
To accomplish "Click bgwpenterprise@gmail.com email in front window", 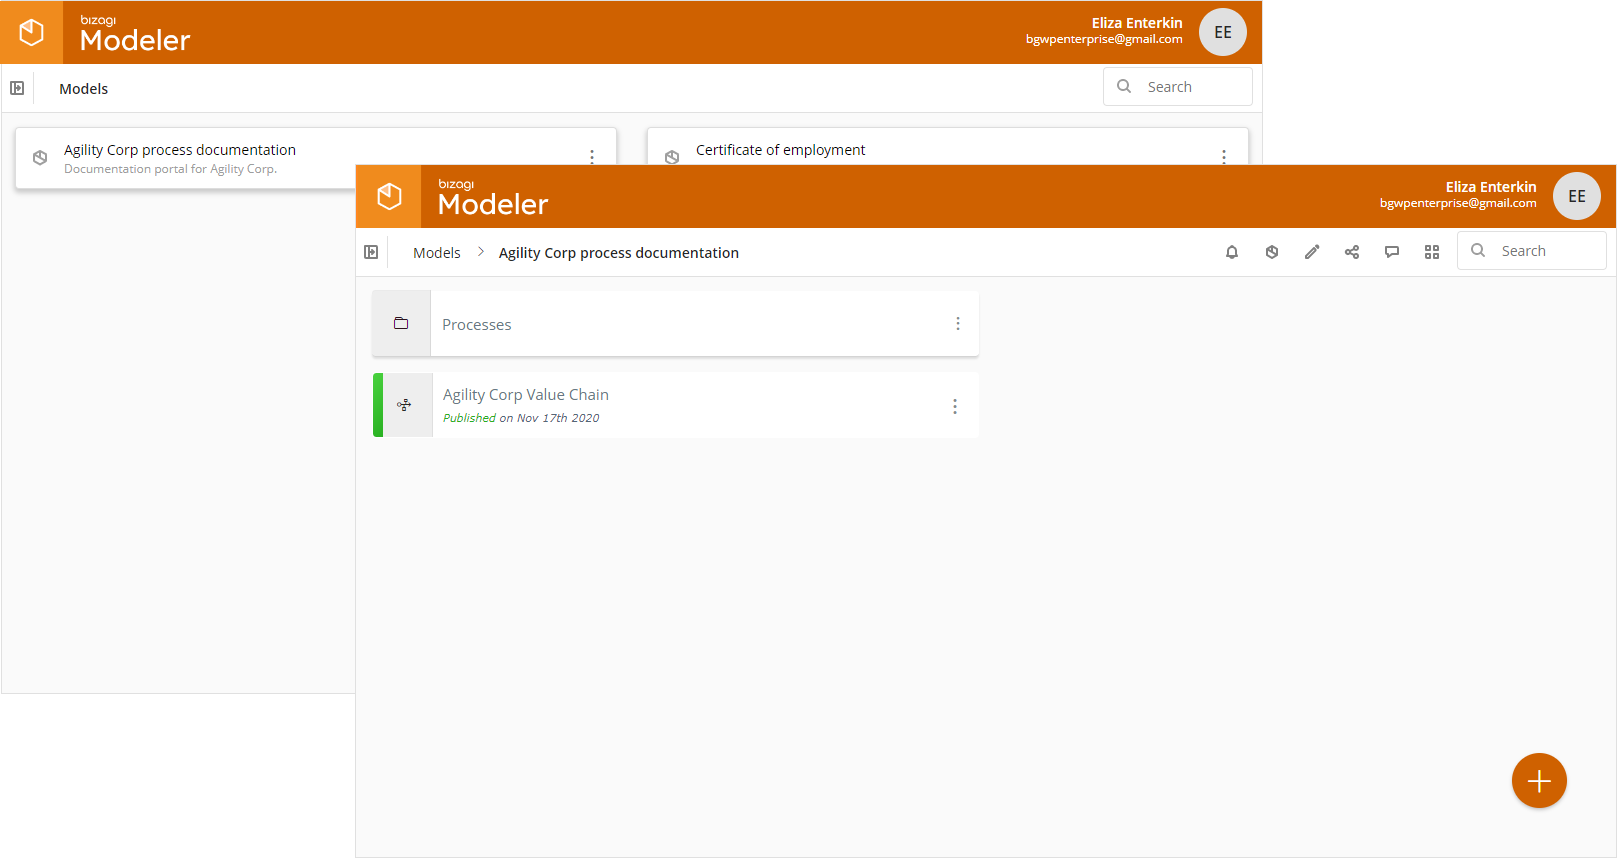I will tap(1458, 203).
